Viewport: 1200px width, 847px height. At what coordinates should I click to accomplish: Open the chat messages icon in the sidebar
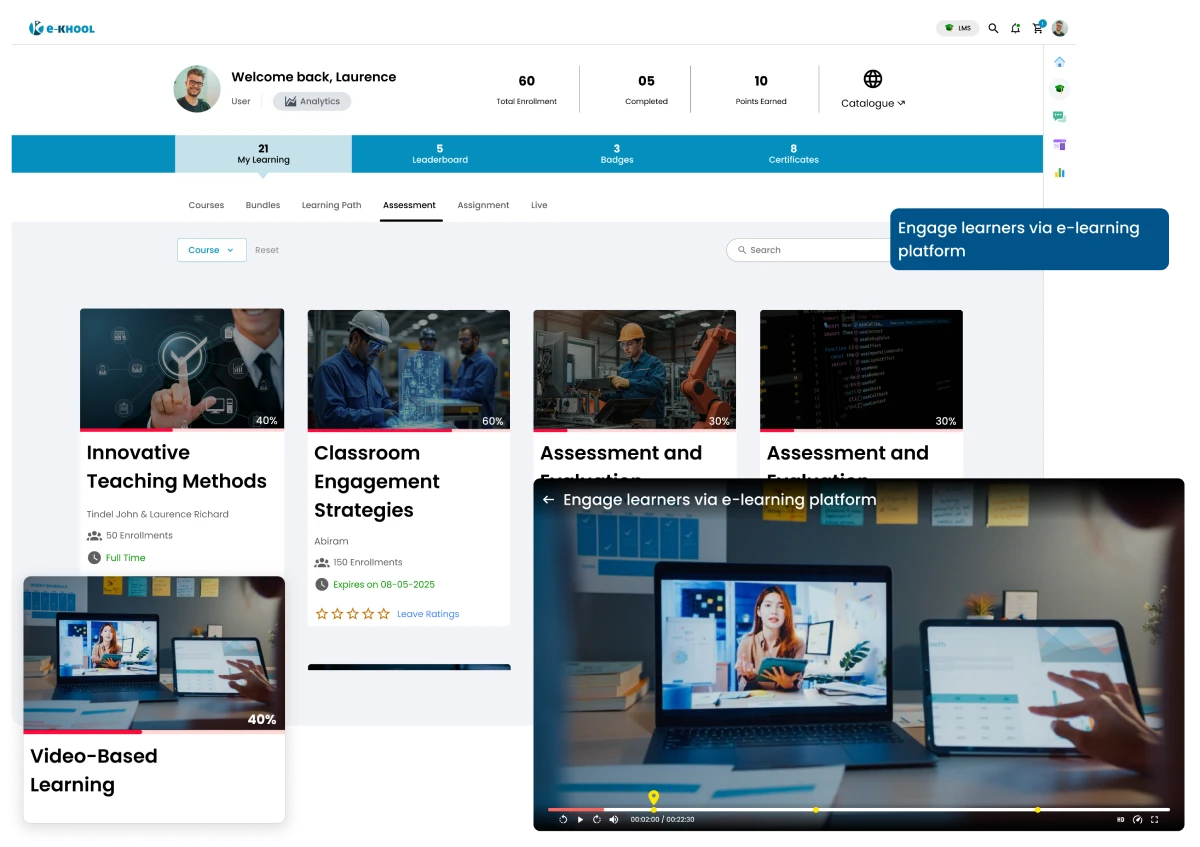point(1060,114)
